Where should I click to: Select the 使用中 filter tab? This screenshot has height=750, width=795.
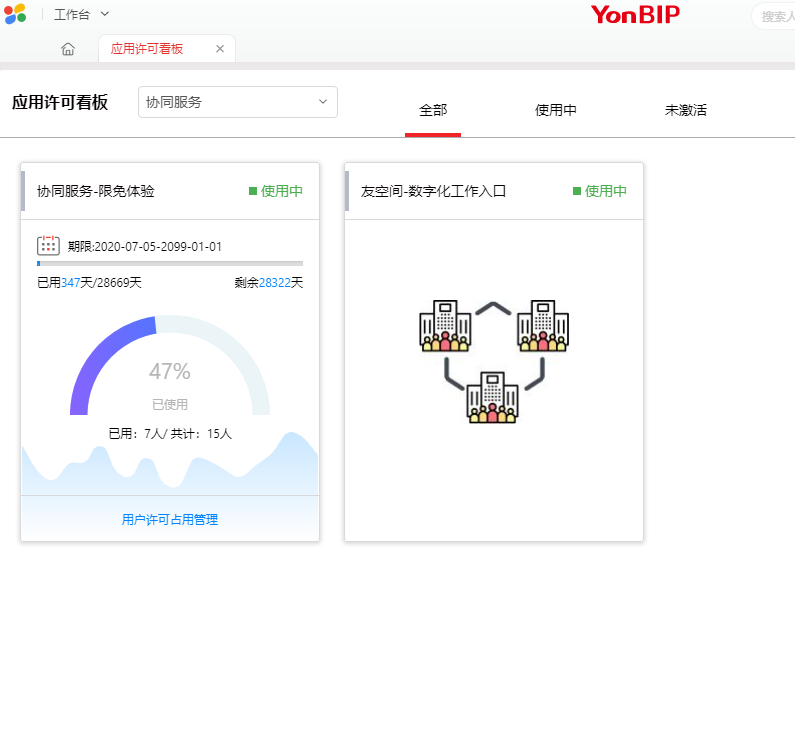(x=556, y=110)
